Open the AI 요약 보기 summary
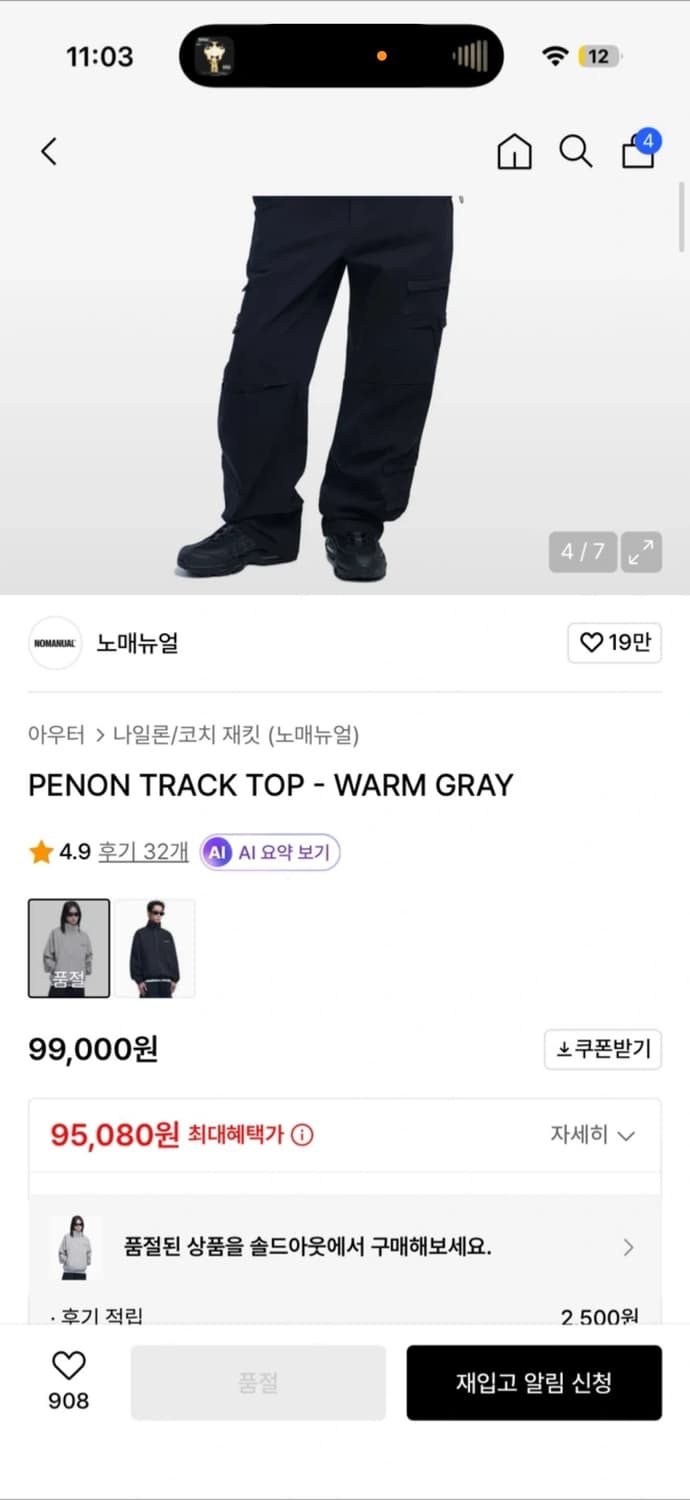 point(270,851)
